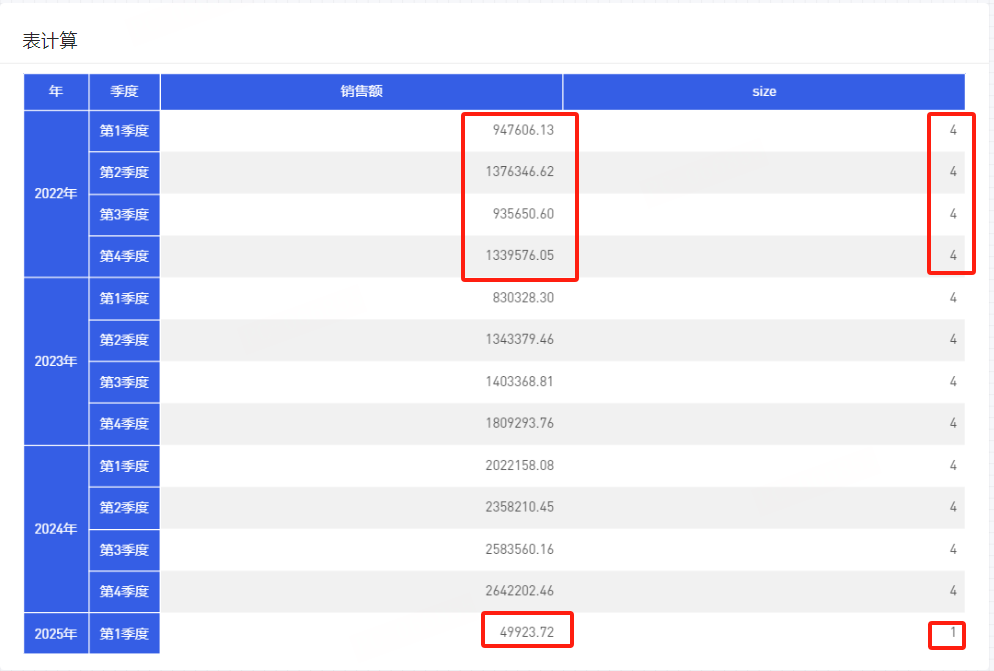Select the 销售额 column header
Viewport: 994px width, 671px height.
pos(361,91)
